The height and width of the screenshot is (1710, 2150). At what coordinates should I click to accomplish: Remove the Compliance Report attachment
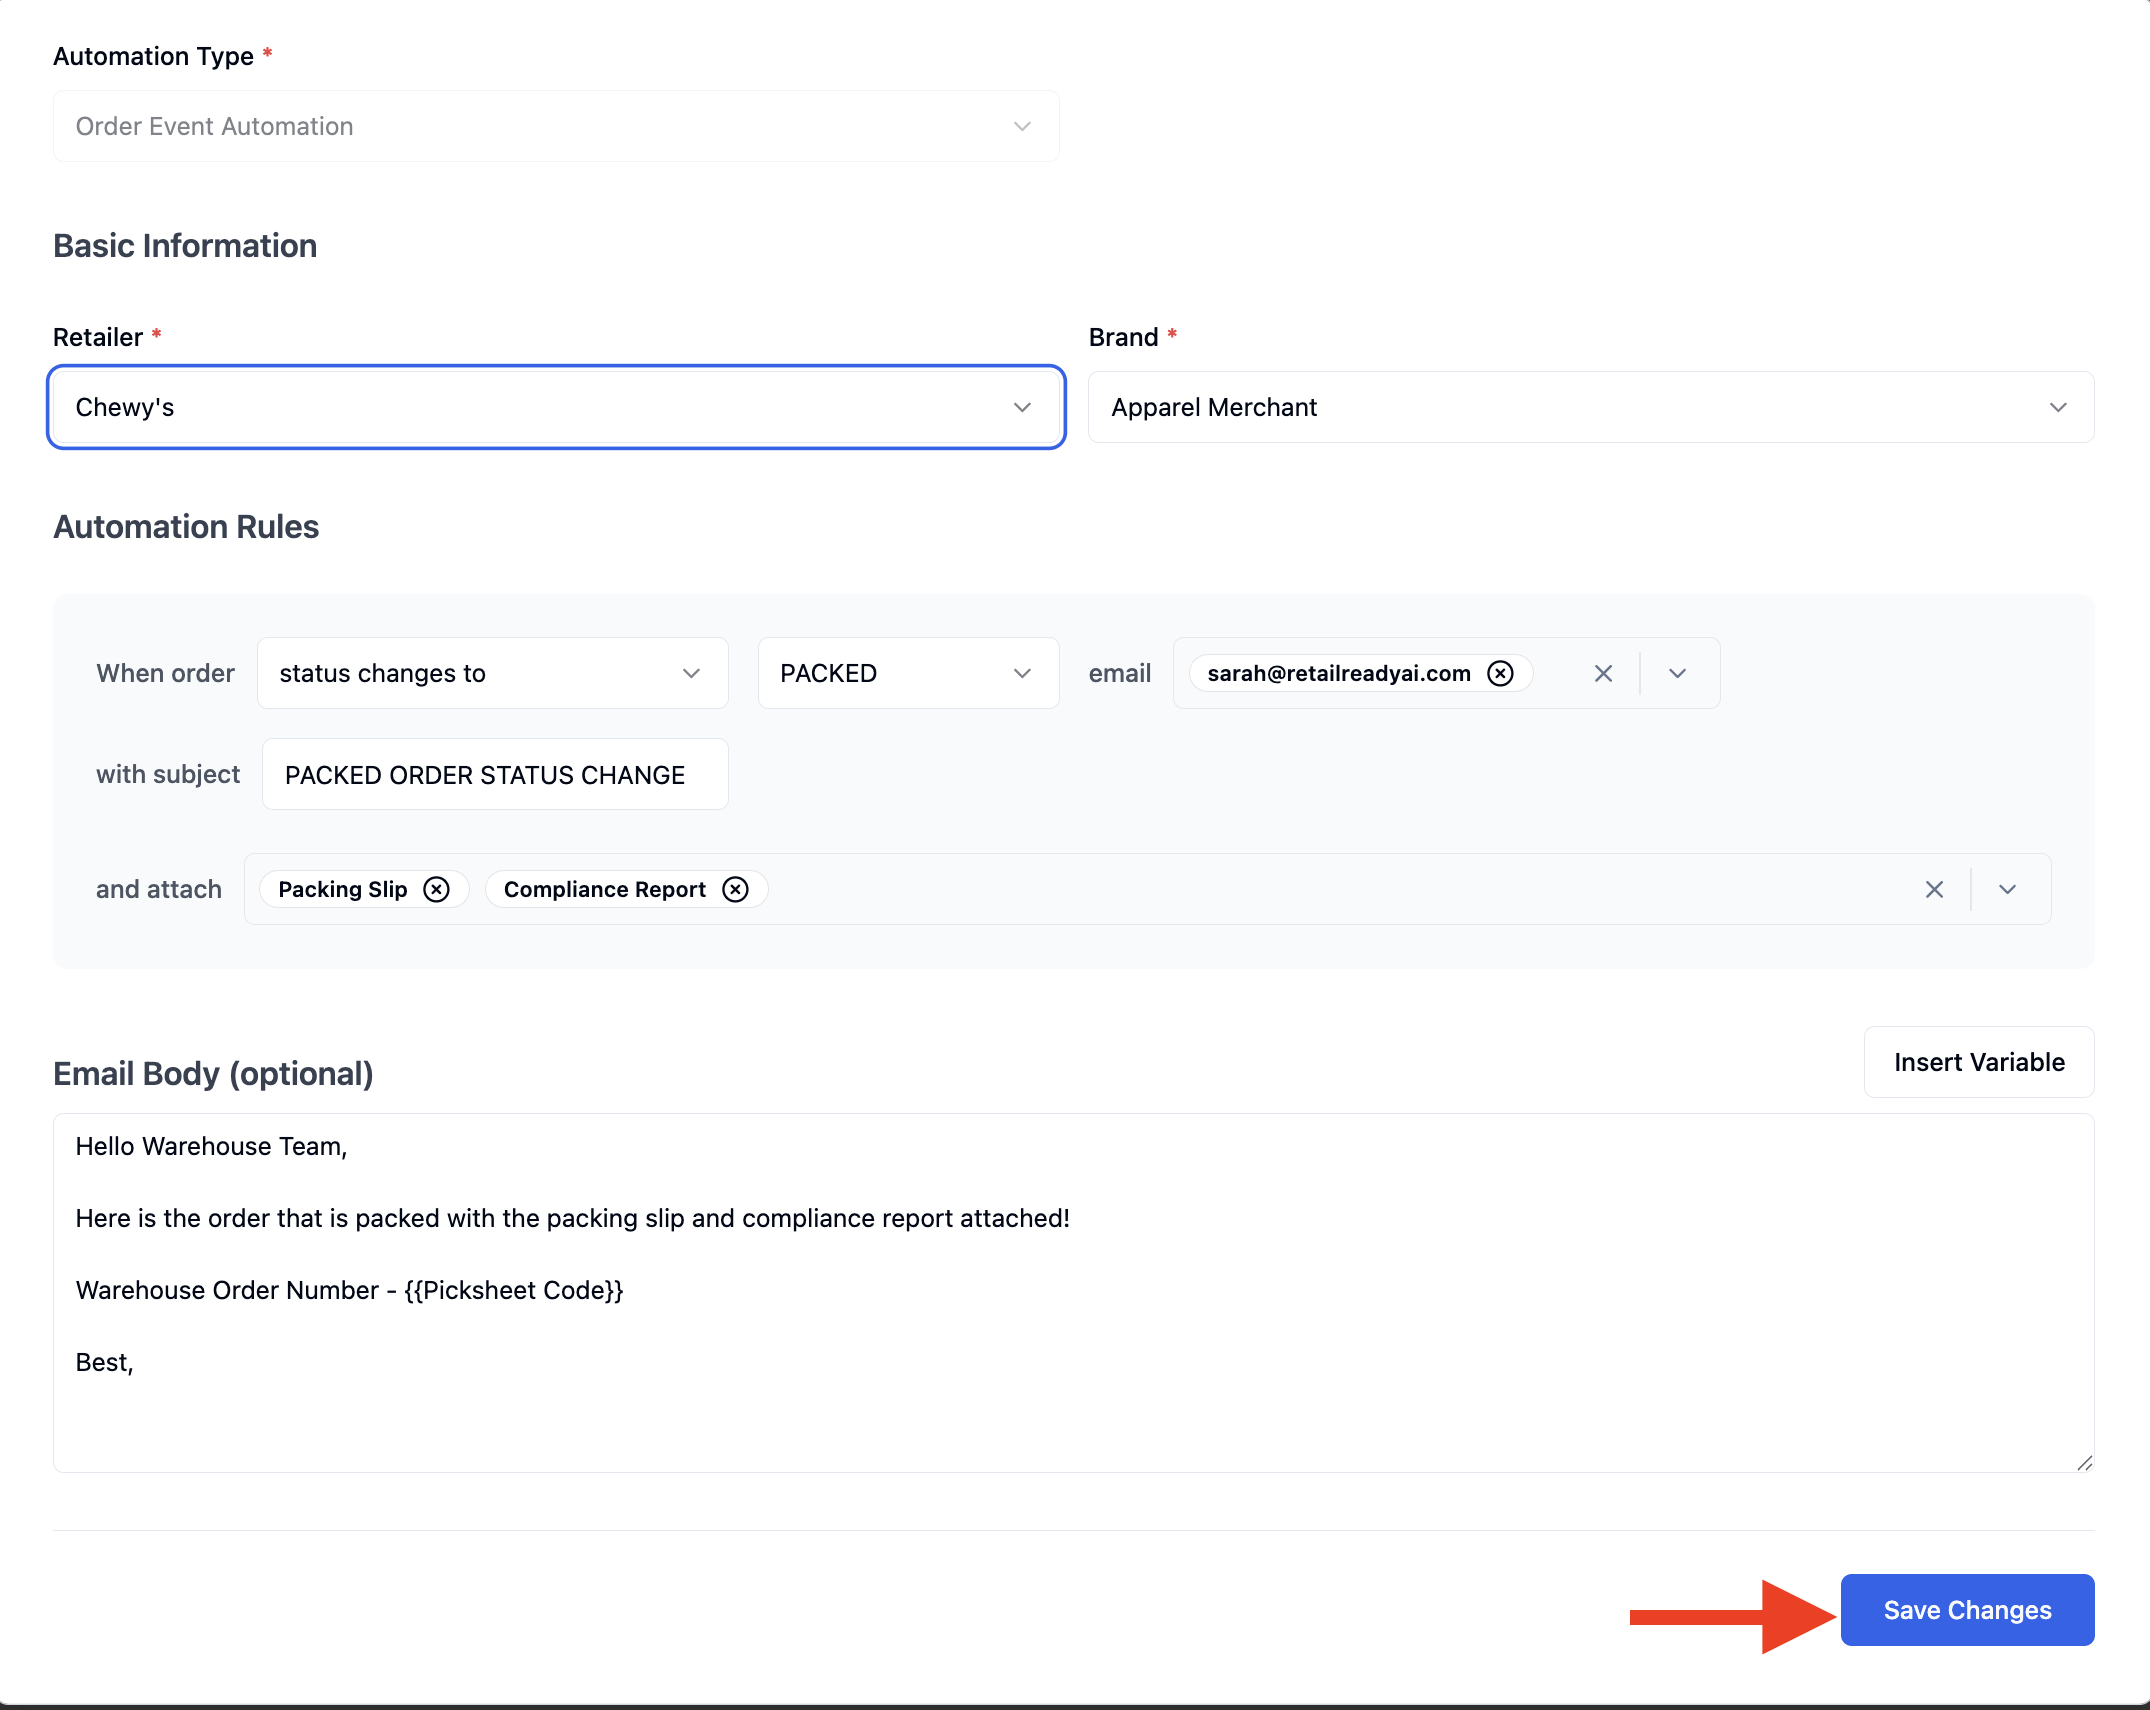tap(735, 889)
